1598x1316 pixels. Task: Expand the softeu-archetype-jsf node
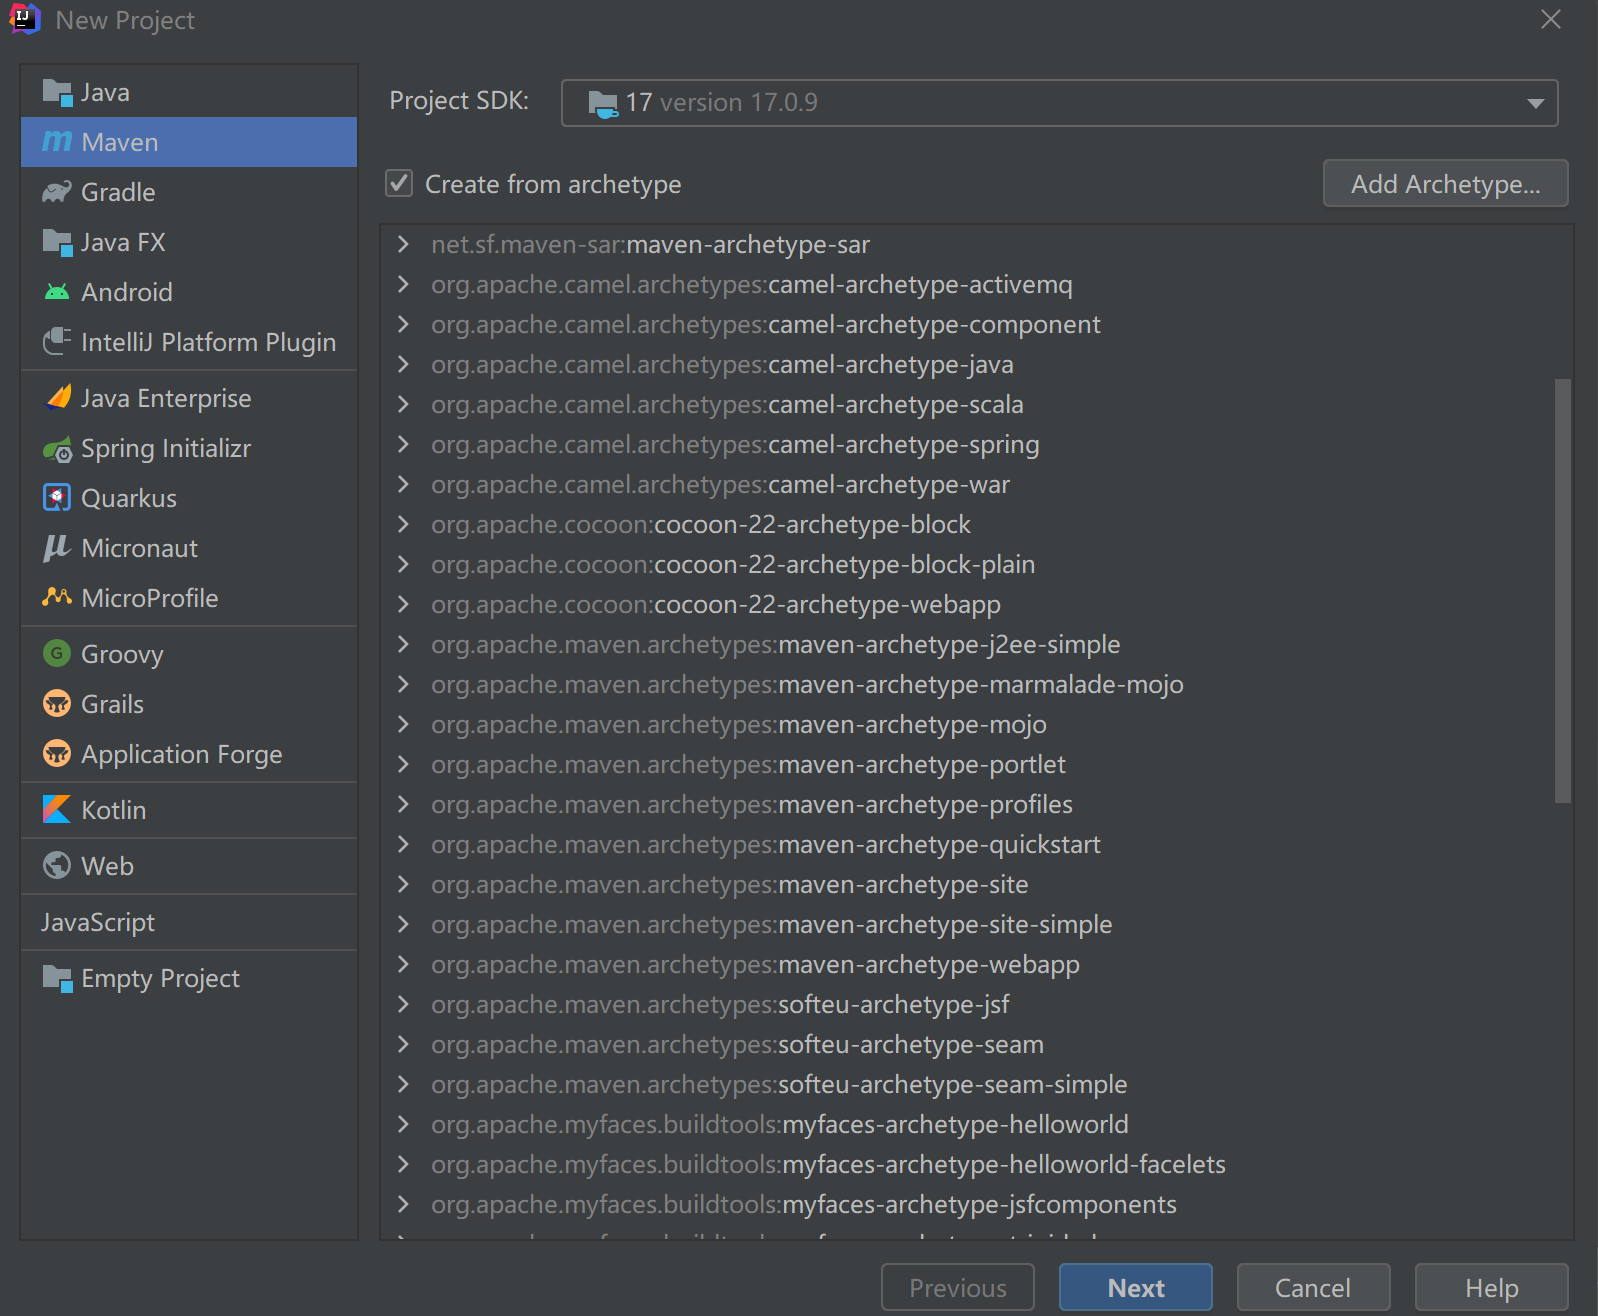(403, 1004)
